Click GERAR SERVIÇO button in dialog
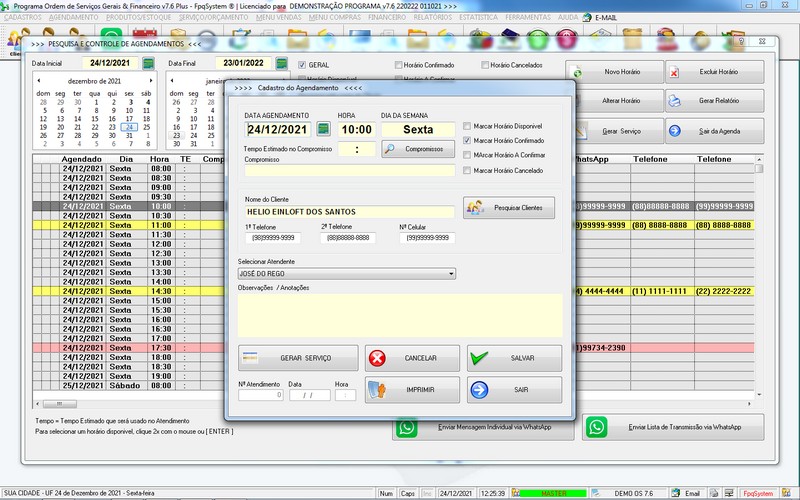Screen dimensions: 800x500 point(298,358)
